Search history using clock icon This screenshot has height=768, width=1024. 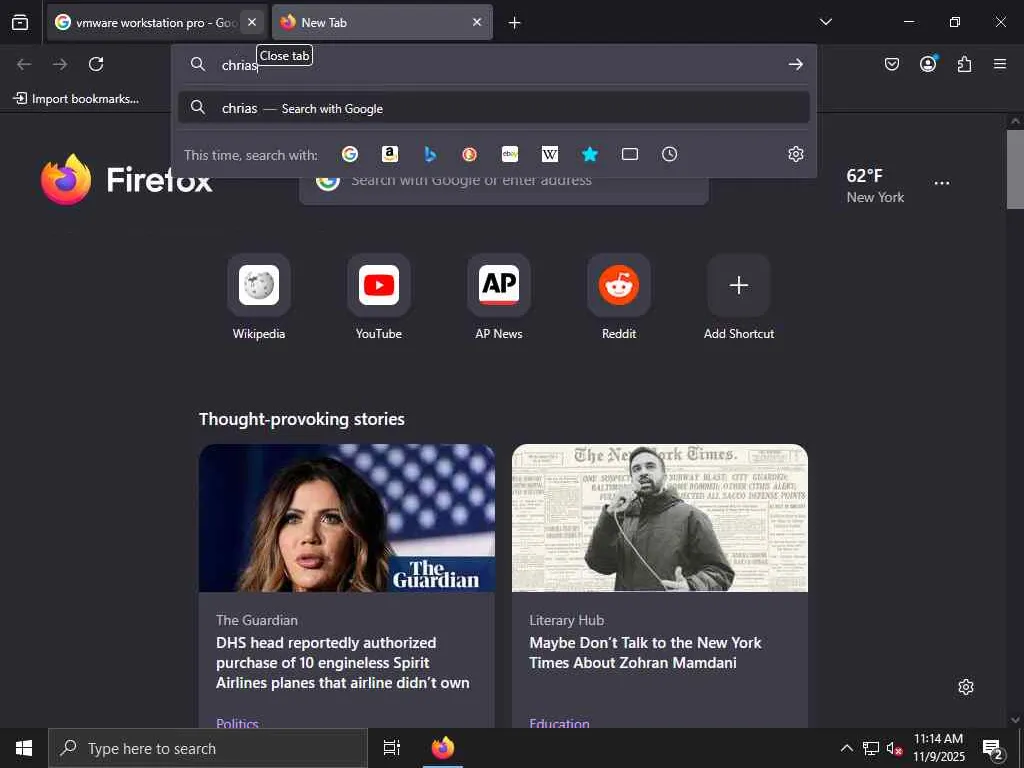[669, 154]
